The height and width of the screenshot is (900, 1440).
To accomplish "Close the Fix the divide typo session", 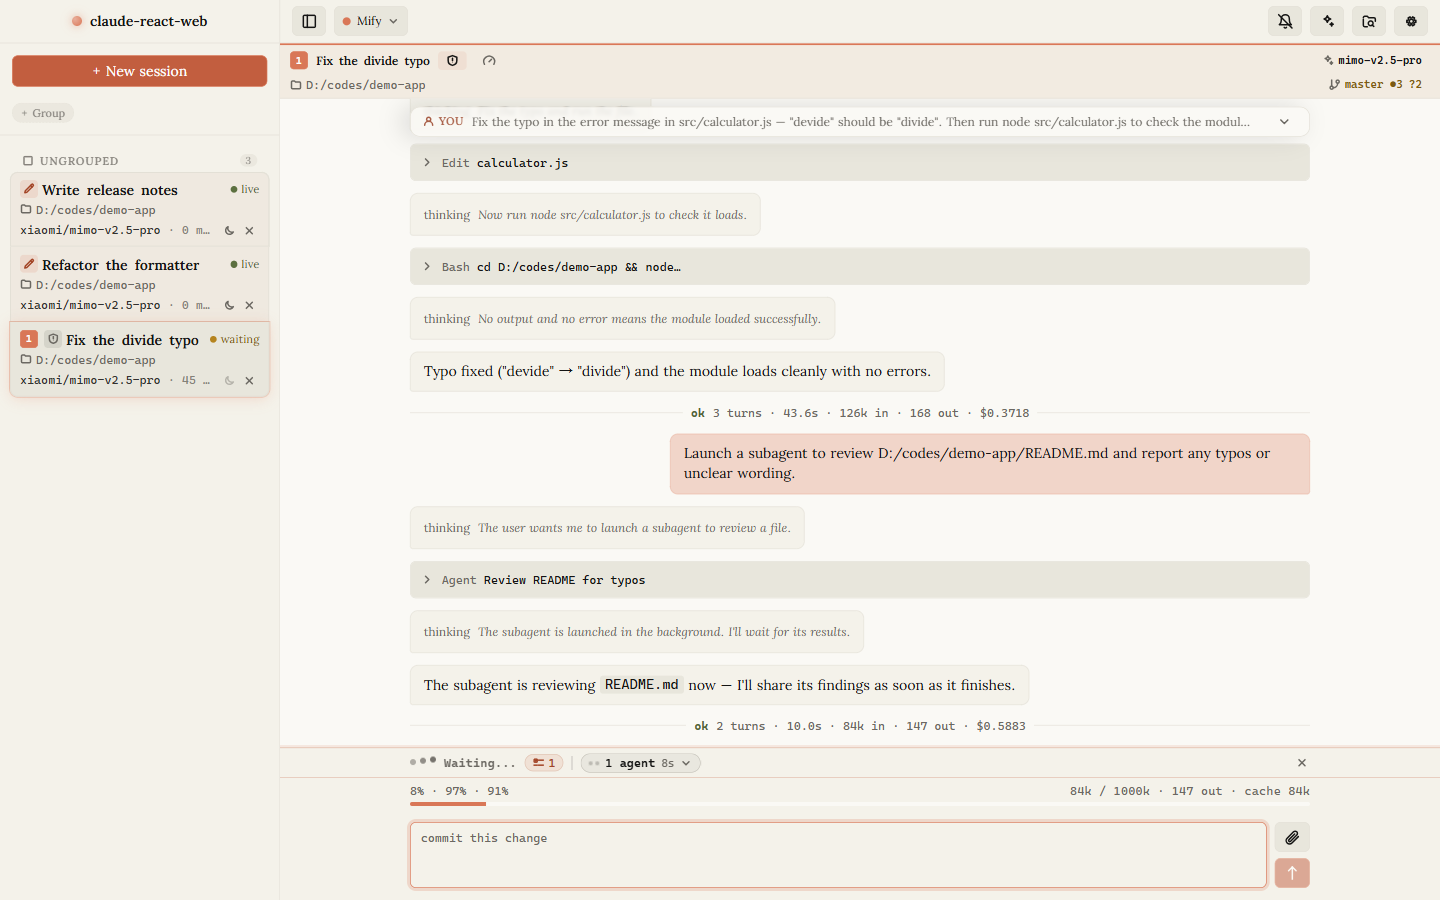I will coord(249,381).
